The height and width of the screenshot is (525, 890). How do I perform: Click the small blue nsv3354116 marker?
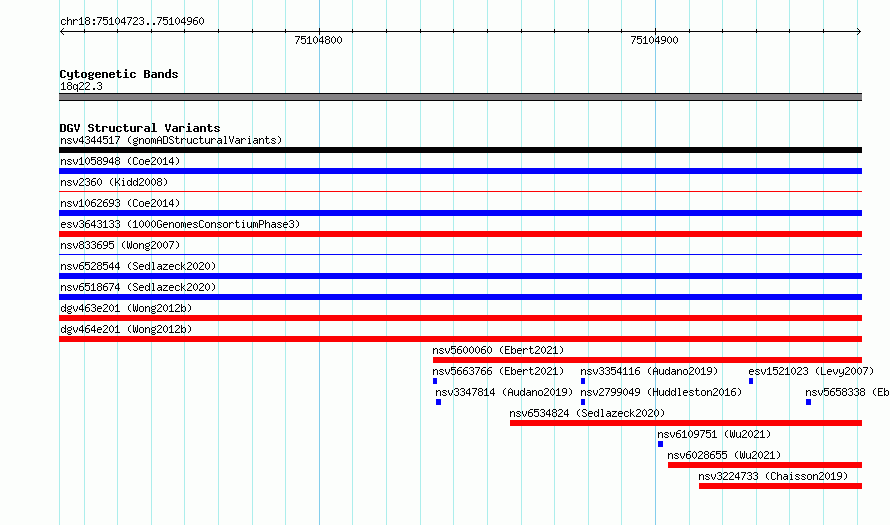tap(583, 381)
